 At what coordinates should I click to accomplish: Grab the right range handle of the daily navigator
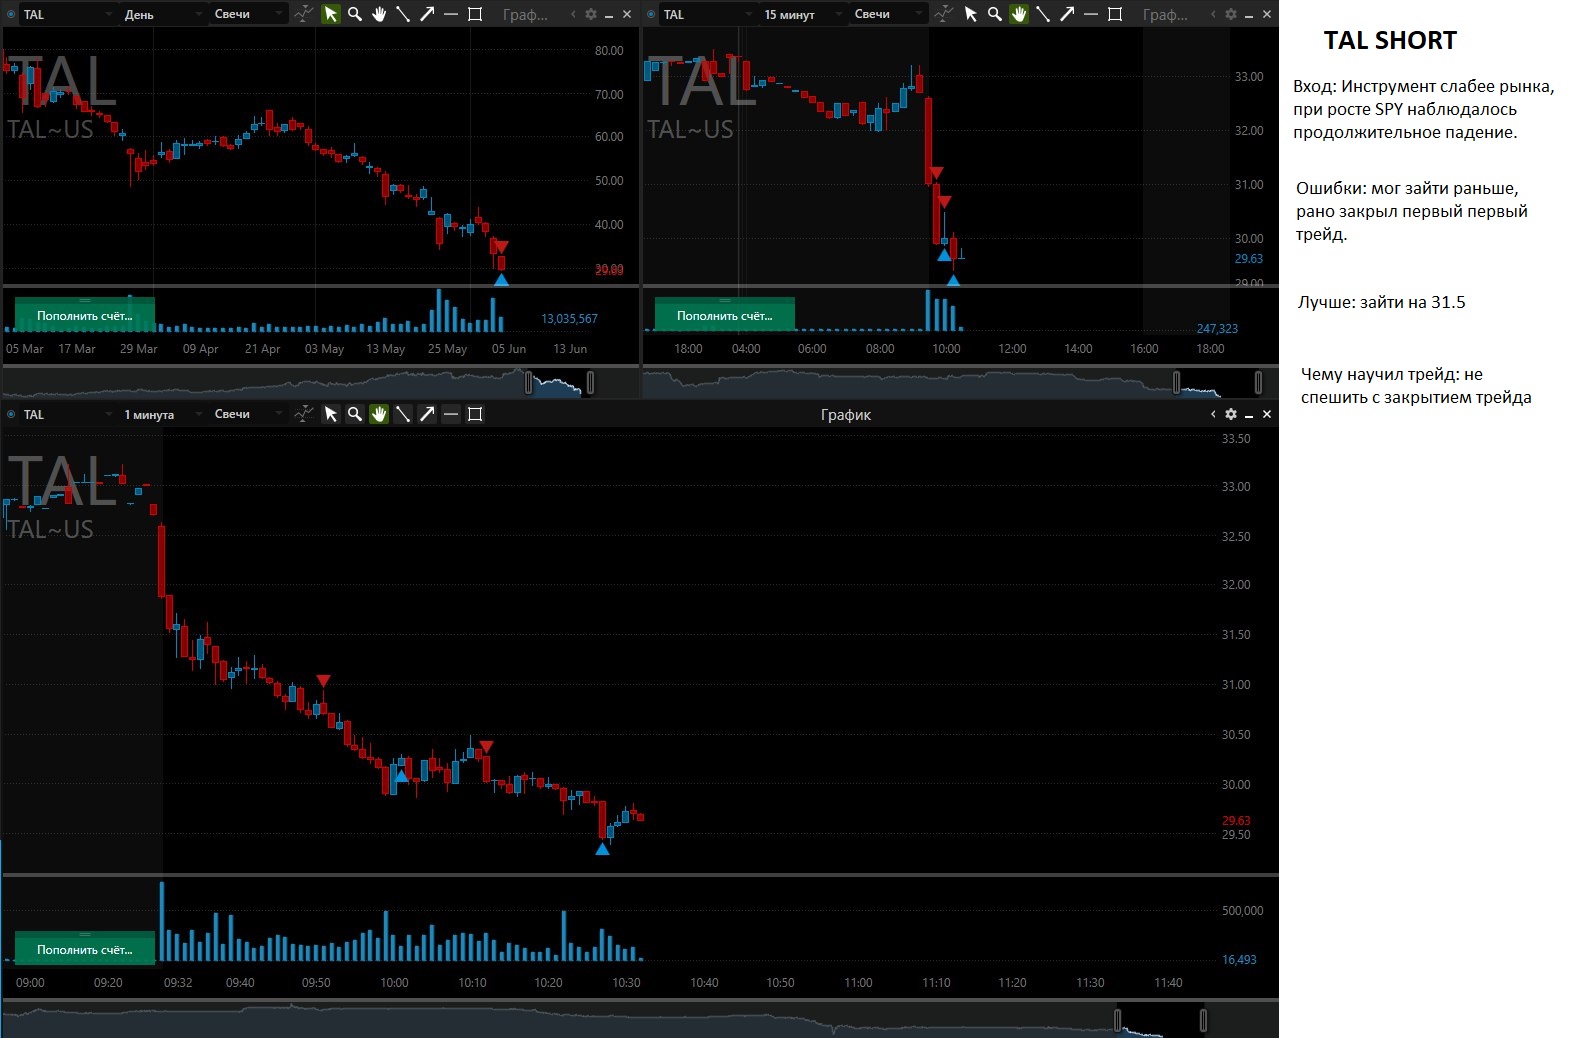click(x=590, y=382)
